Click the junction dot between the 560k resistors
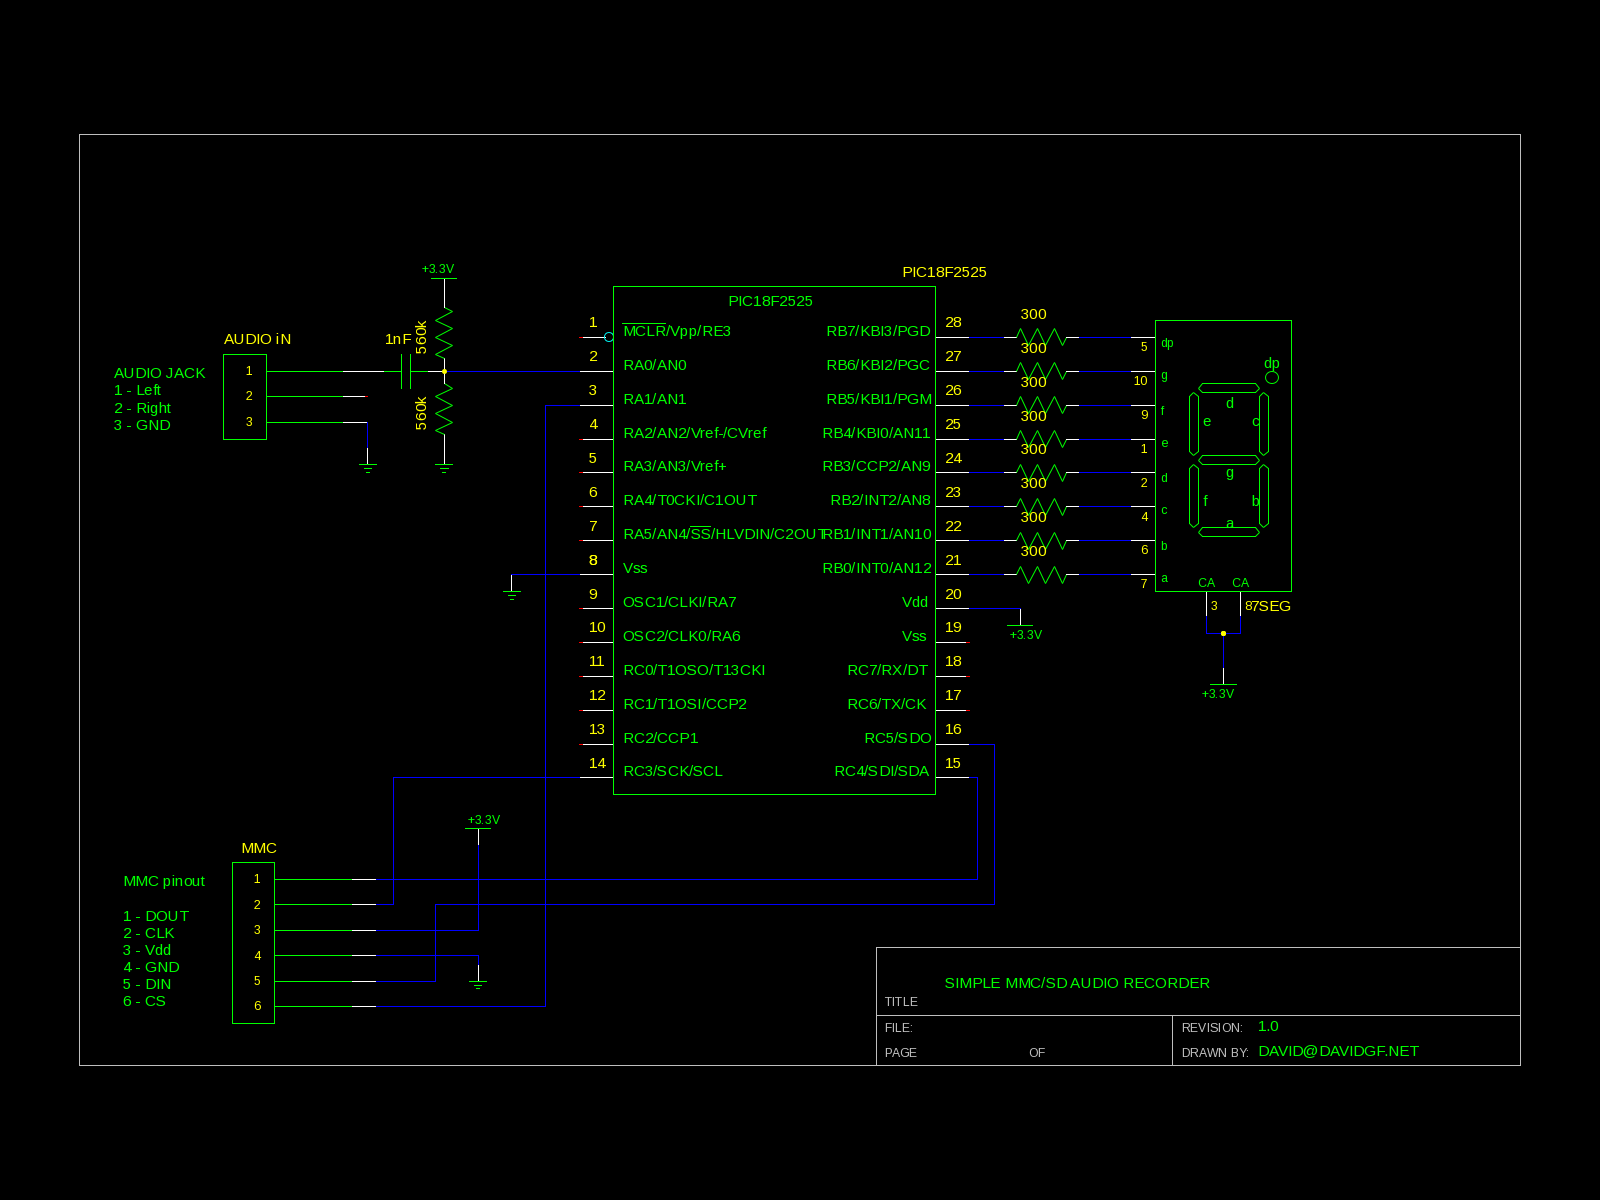The height and width of the screenshot is (1200, 1600). pos(444,371)
